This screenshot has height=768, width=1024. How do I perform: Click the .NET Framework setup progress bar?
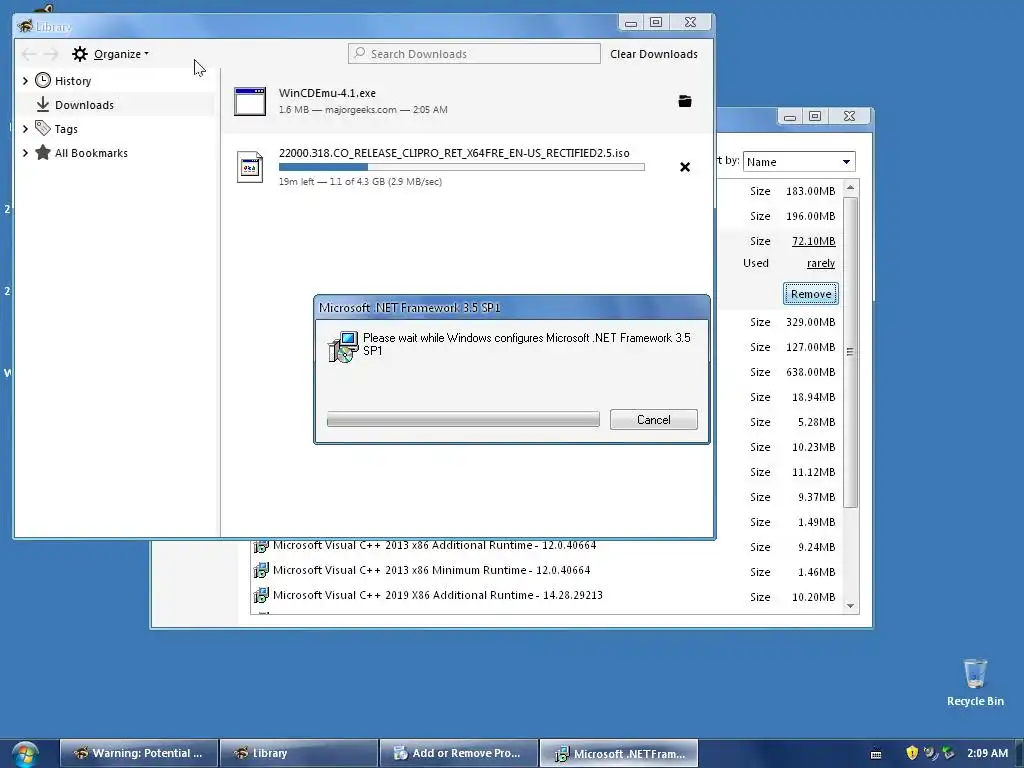click(x=463, y=419)
